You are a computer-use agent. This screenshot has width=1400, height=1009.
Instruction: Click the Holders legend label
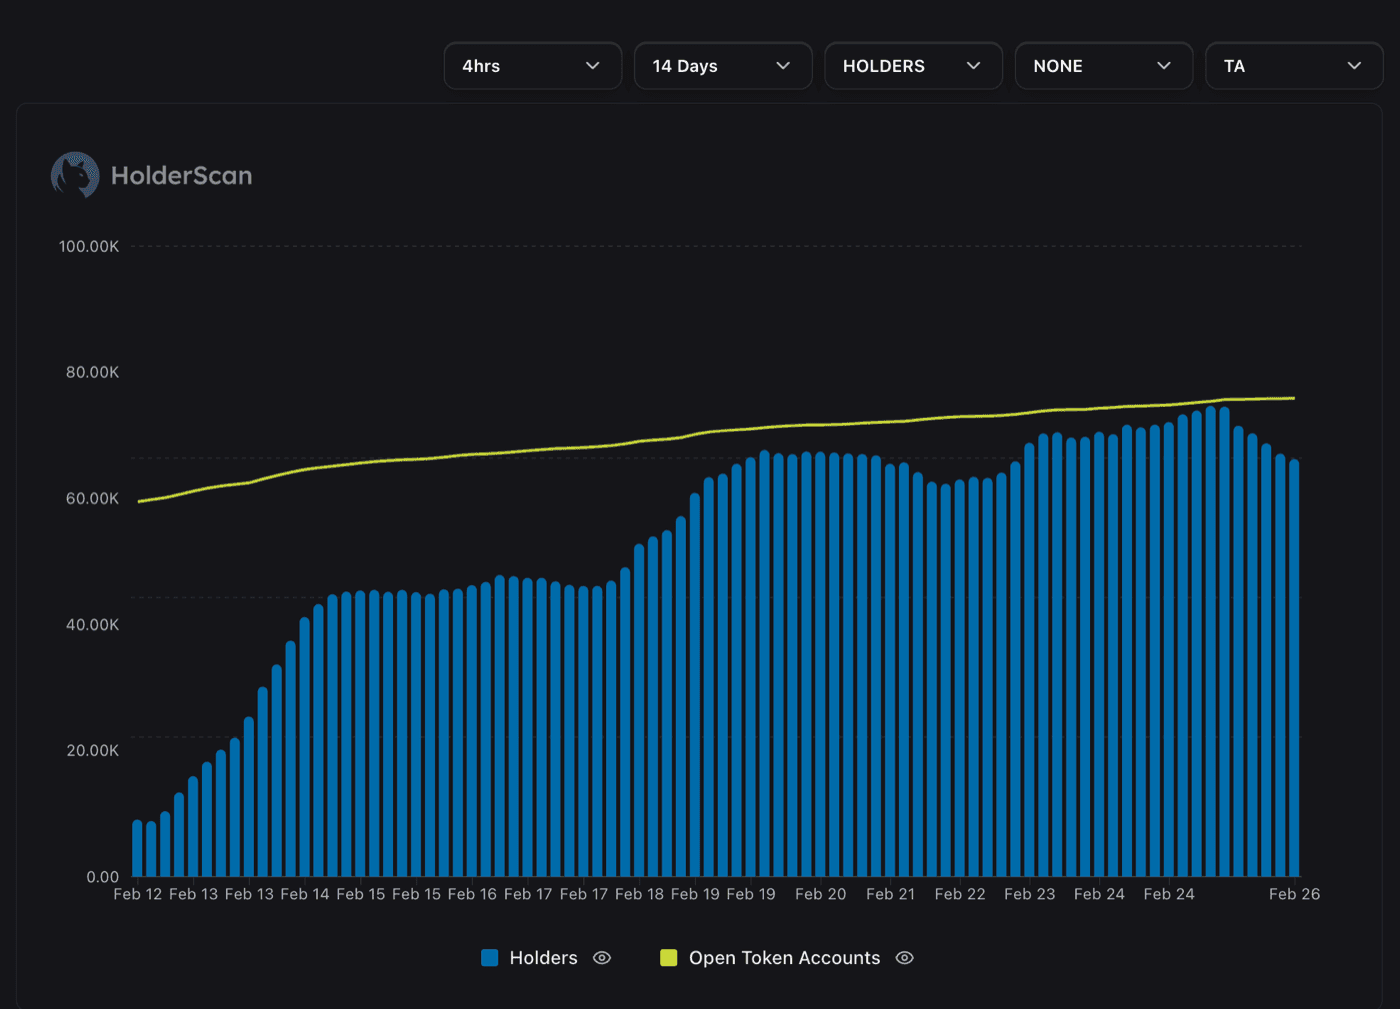pyautogui.click(x=543, y=957)
